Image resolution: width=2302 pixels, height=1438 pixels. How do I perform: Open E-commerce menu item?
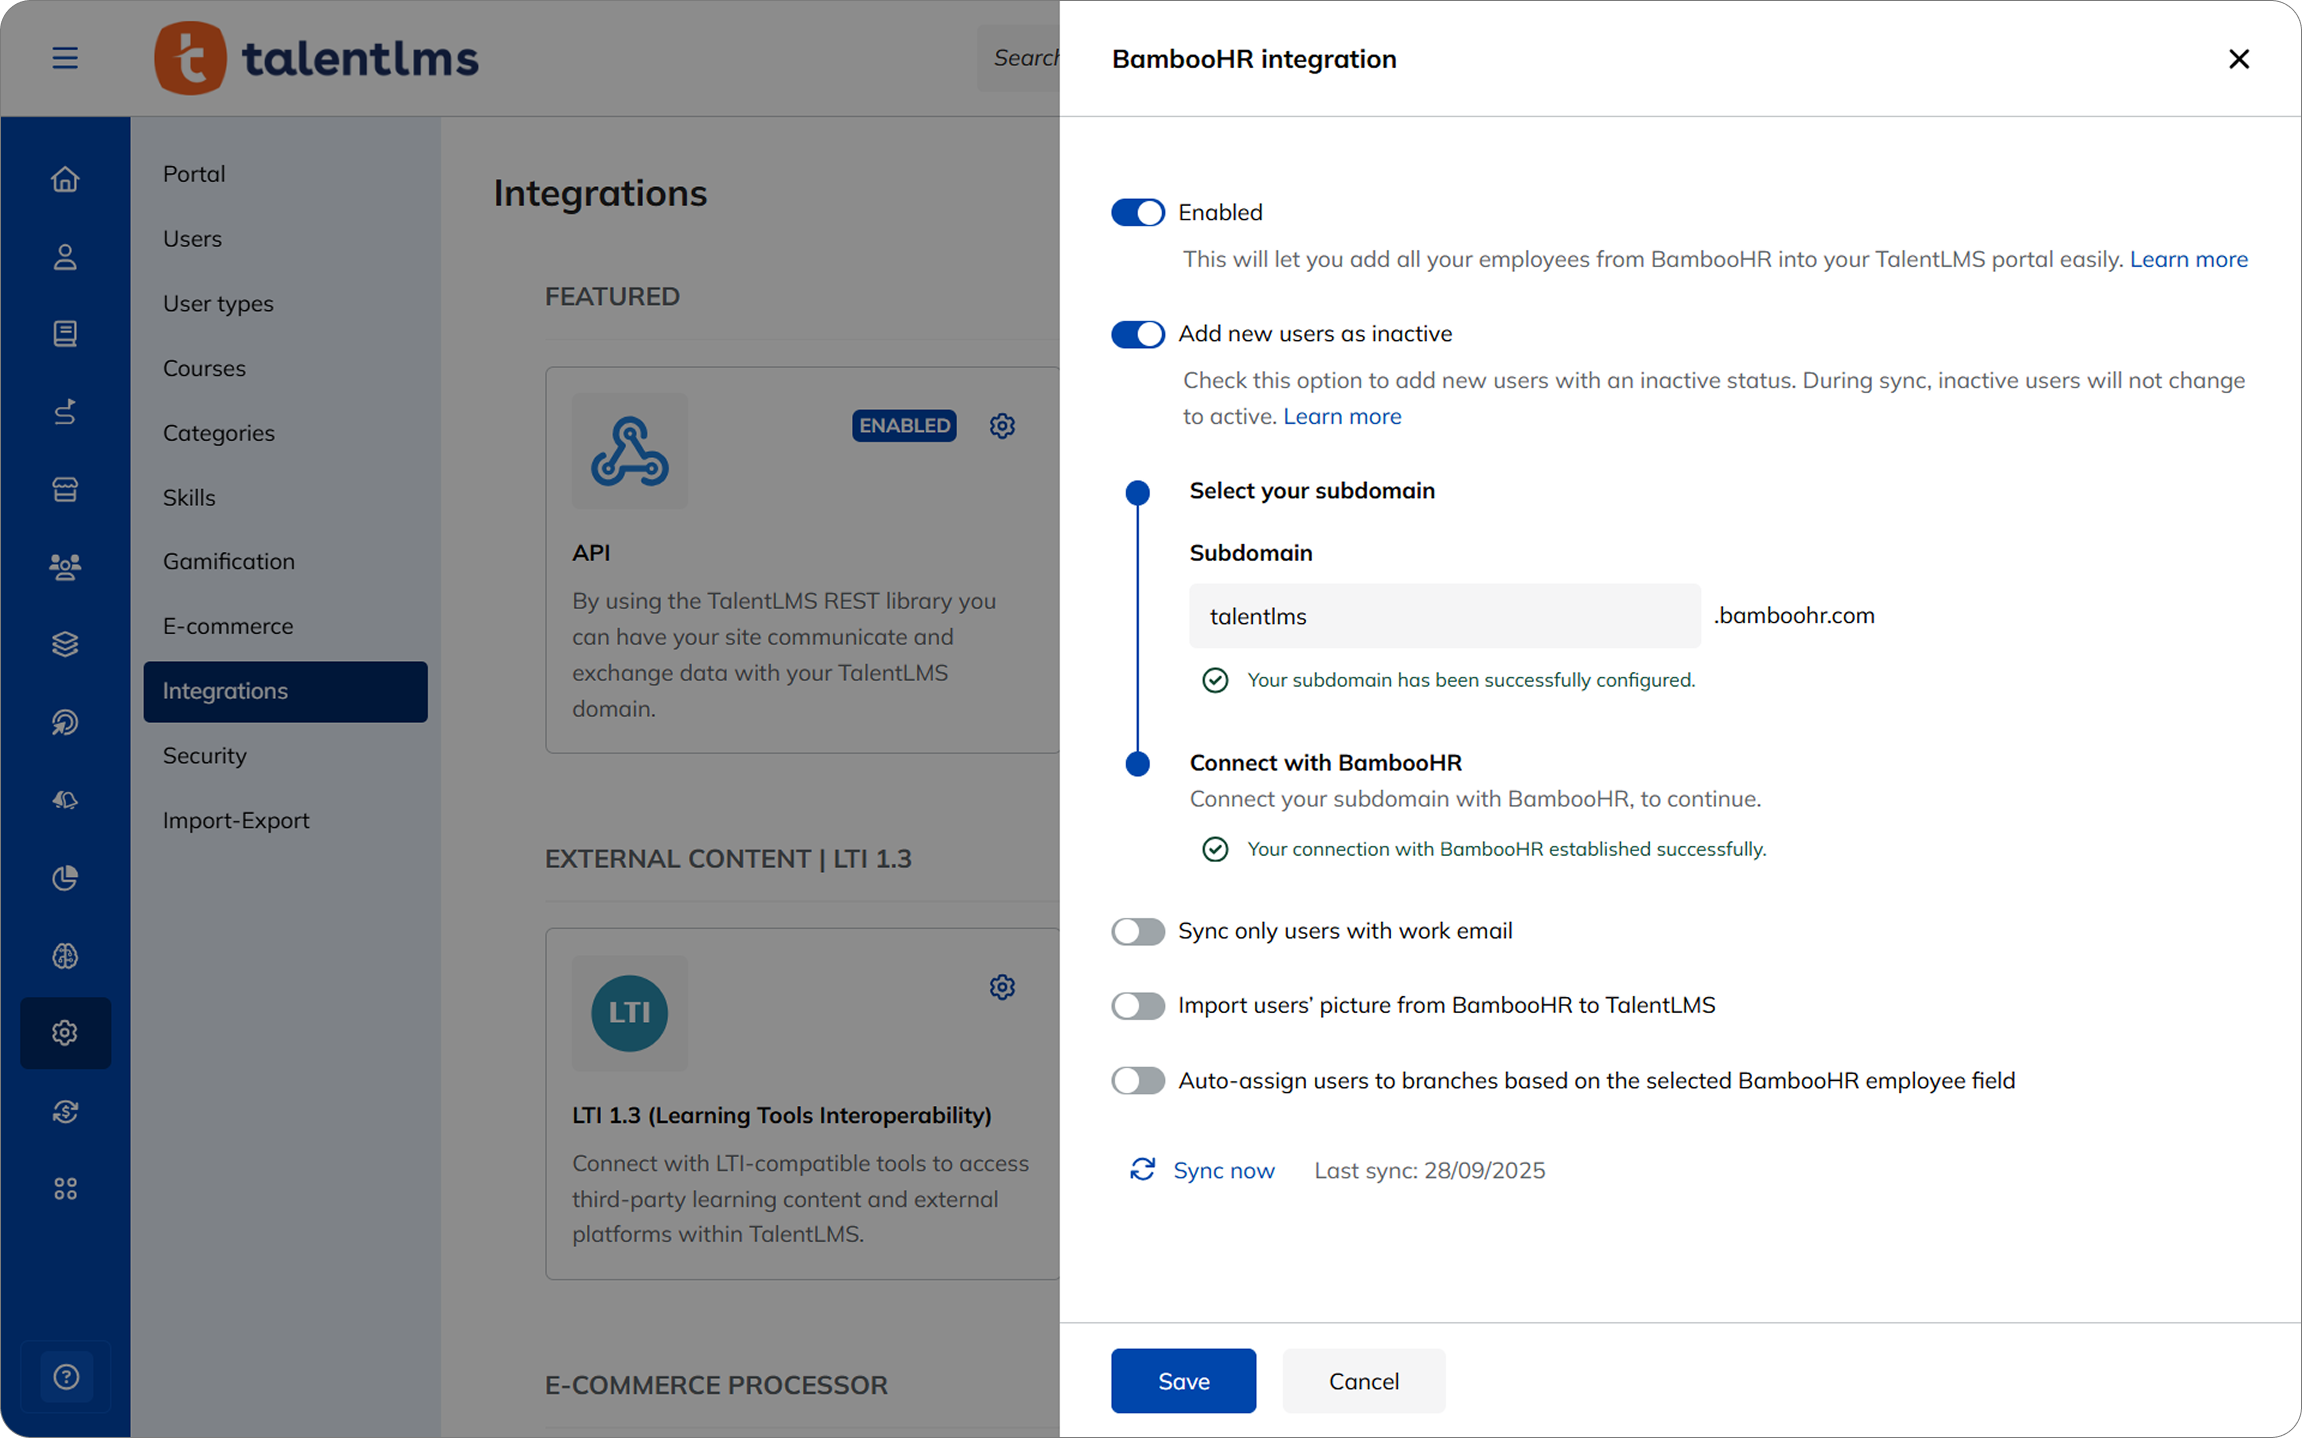285,626
